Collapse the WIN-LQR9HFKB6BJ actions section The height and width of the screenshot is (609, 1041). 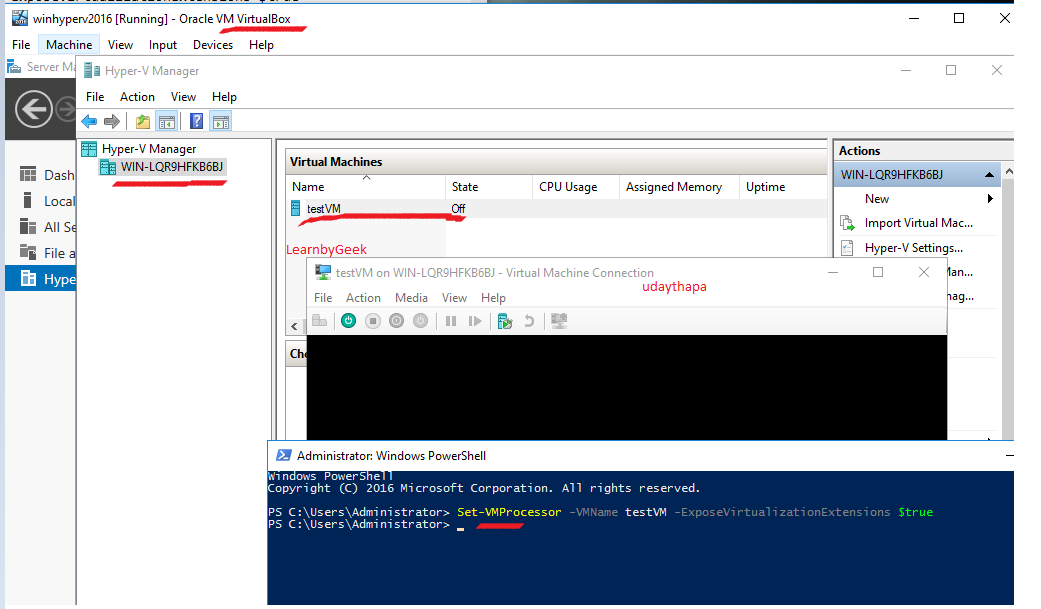(988, 172)
